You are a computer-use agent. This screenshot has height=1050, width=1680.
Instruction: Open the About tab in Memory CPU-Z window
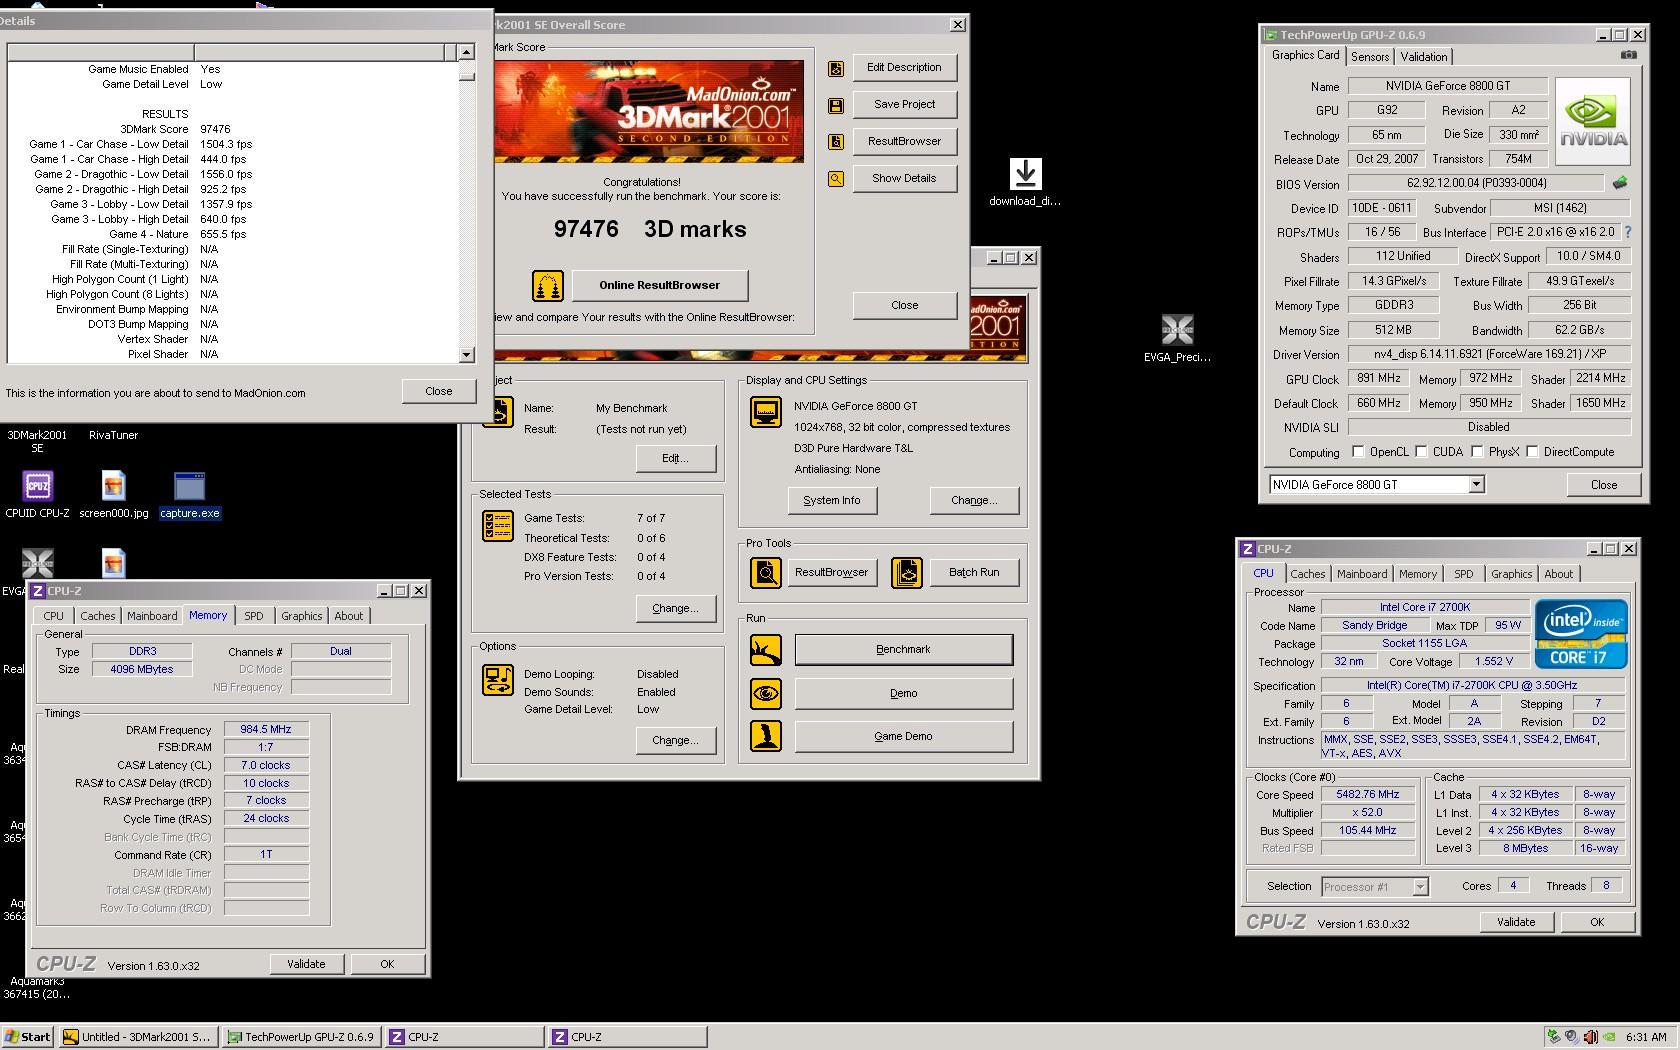[348, 616]
